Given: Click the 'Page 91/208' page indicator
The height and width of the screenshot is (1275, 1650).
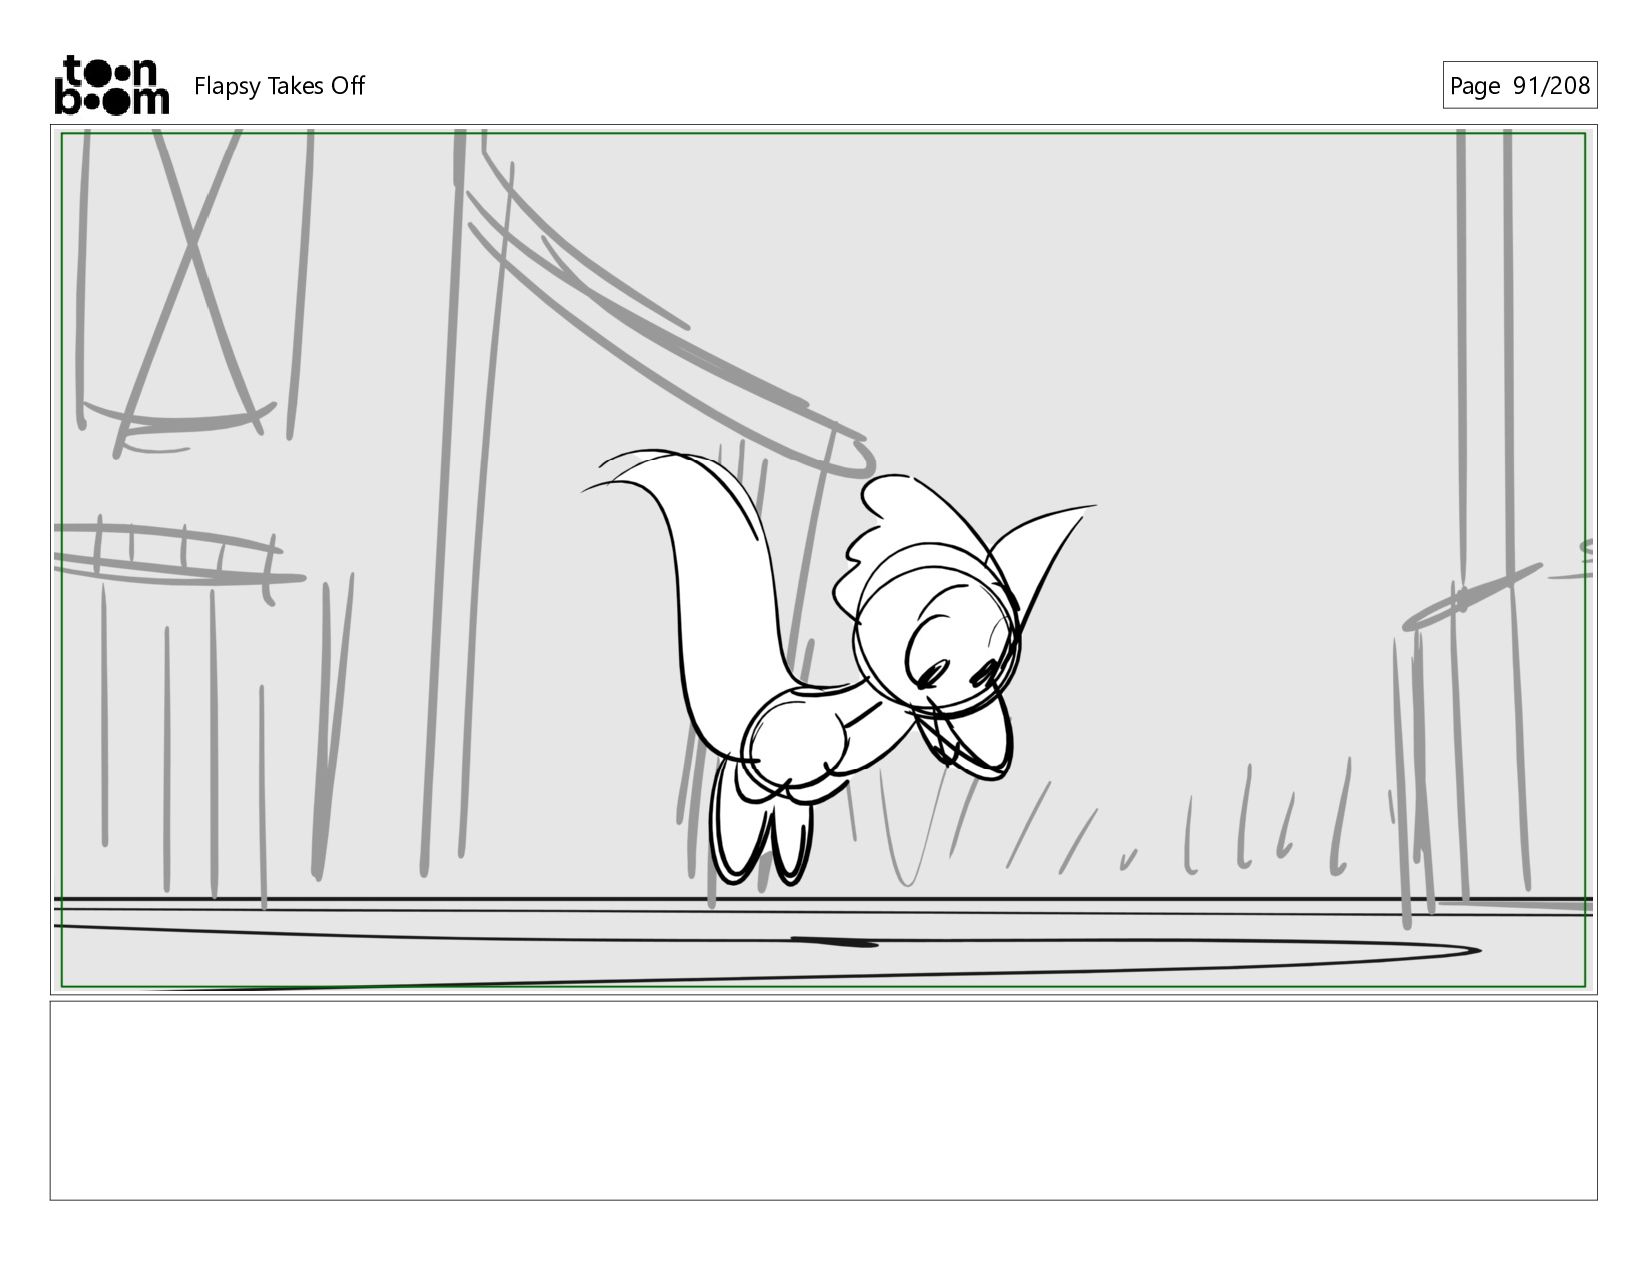Looking at the screenshot, I should [1519, 86].
